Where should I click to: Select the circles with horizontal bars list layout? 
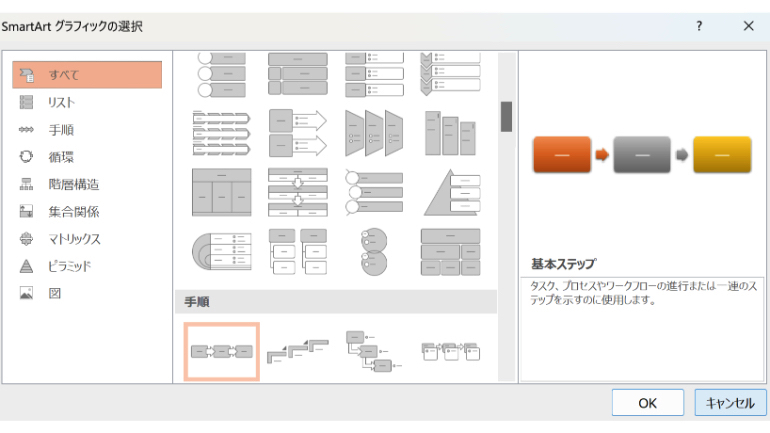(374, 192)
